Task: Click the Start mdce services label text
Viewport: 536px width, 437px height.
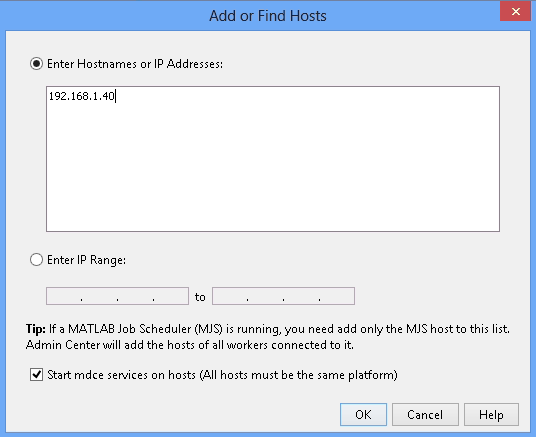Action: coord(222,375)
